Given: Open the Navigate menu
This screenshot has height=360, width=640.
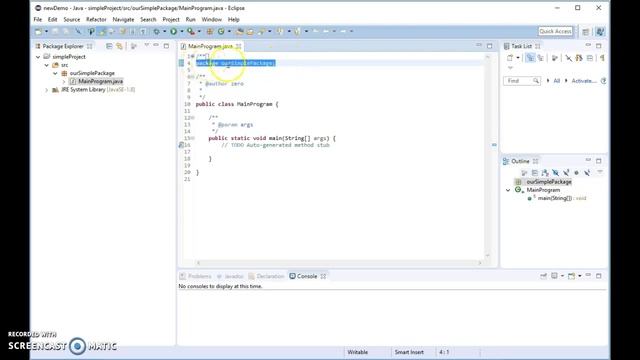Looking at the screenshot, I should (x=123, y=19).
